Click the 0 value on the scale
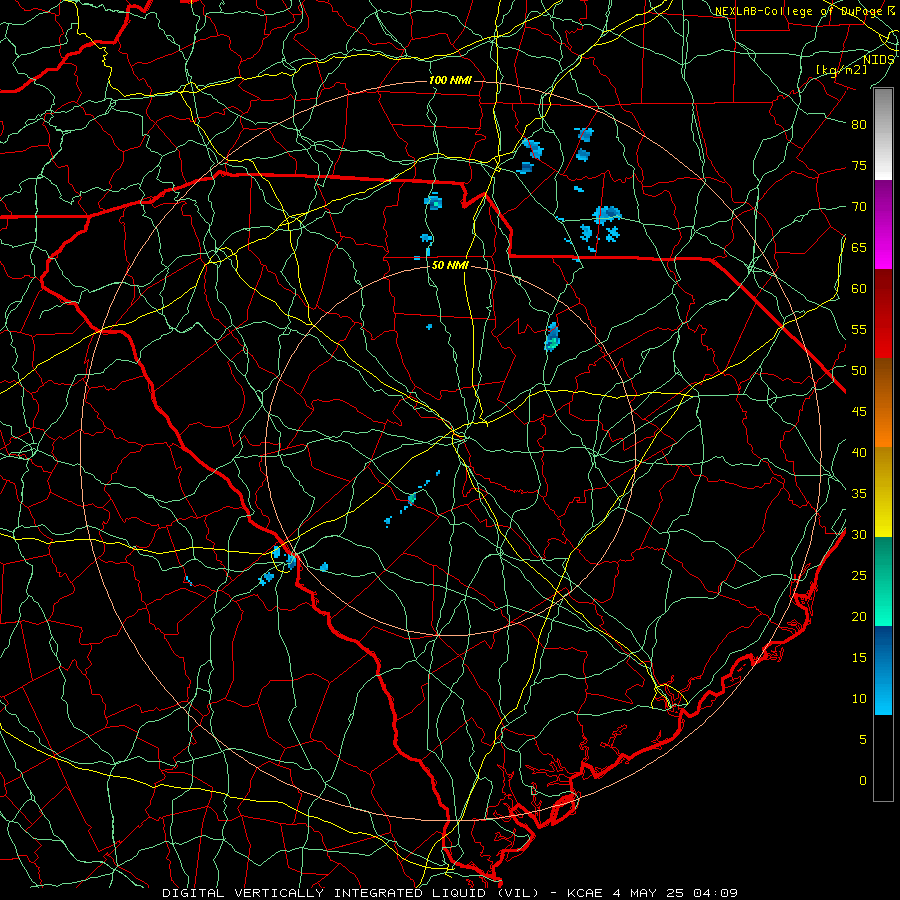Screen dimensions: 900x900 tap(863, 781)
